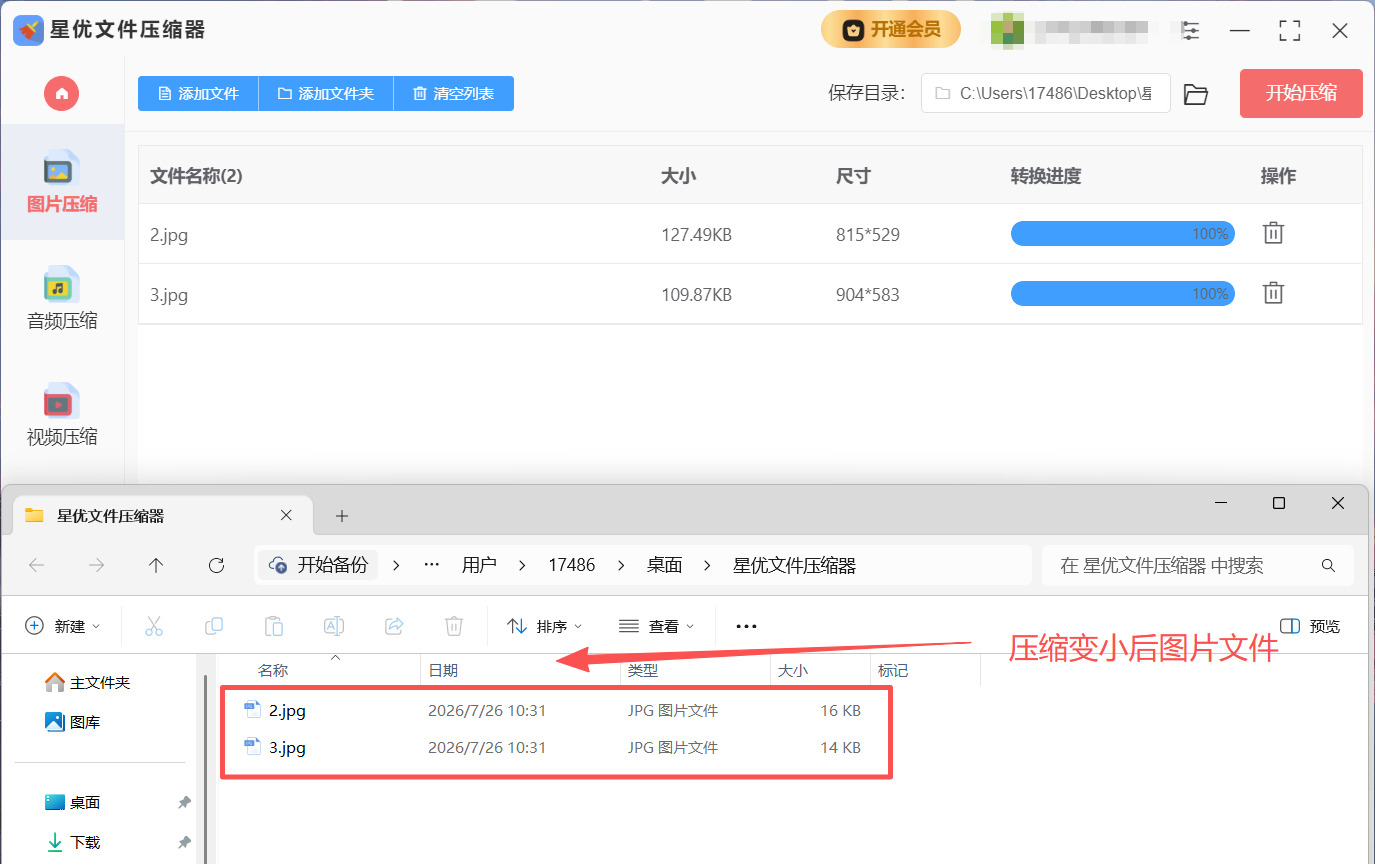Viewport: 1375px width, 864px height.
Task: Click the 开通会员 membership button
Action: (x=891, y=29)
